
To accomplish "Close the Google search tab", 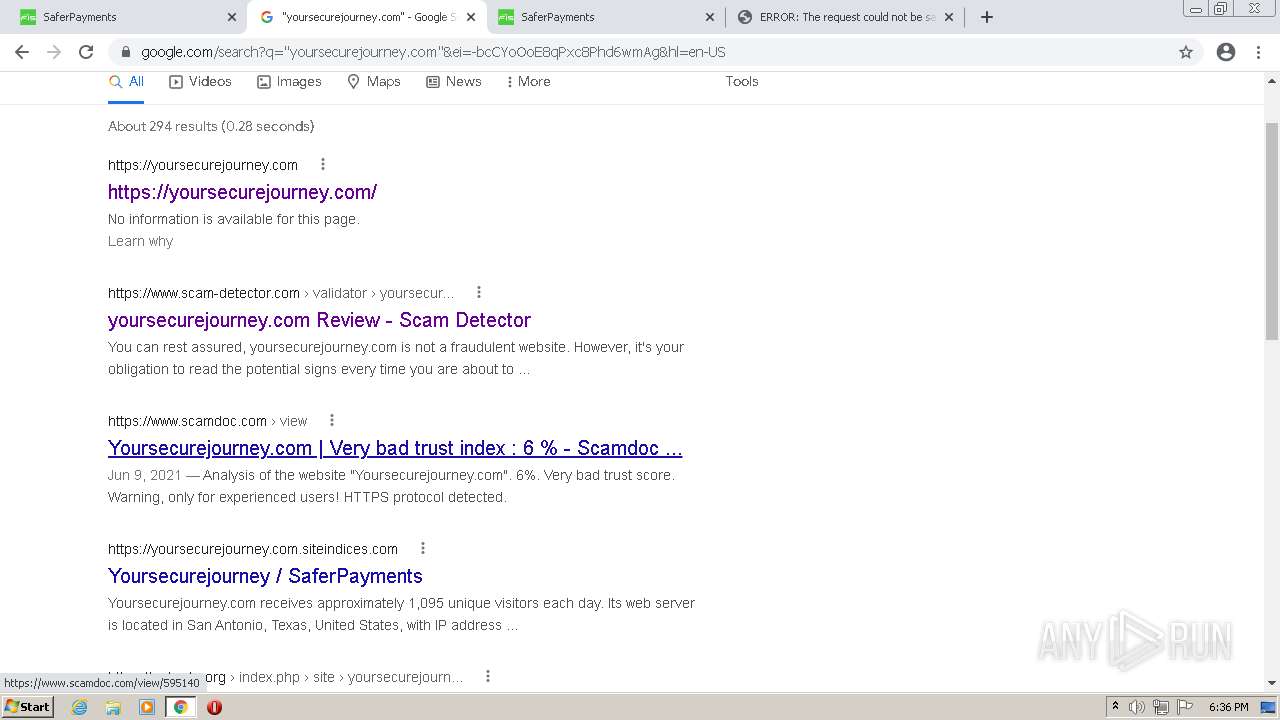I will coord(471,17).
